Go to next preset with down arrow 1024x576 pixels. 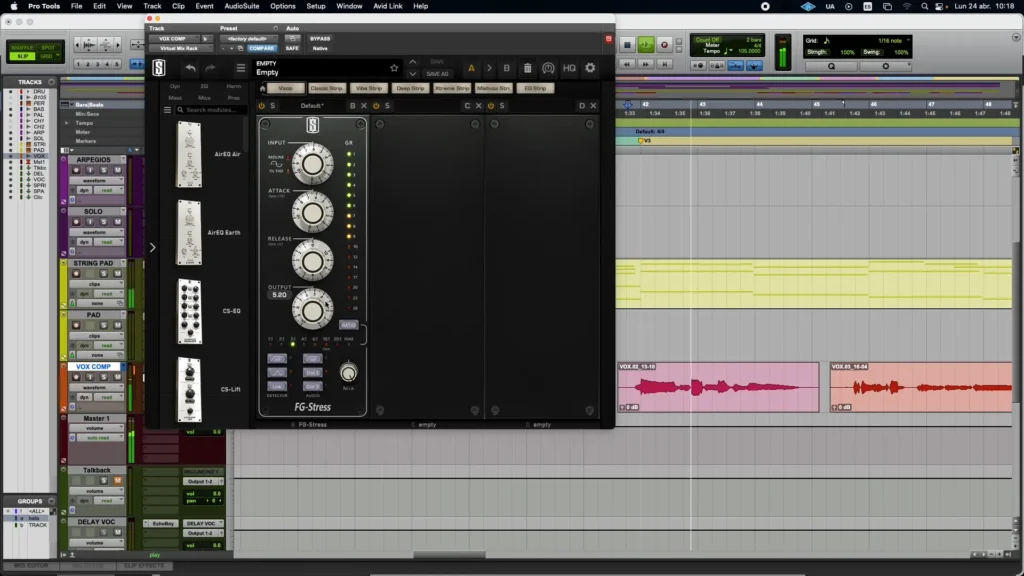tap(413, 74)
